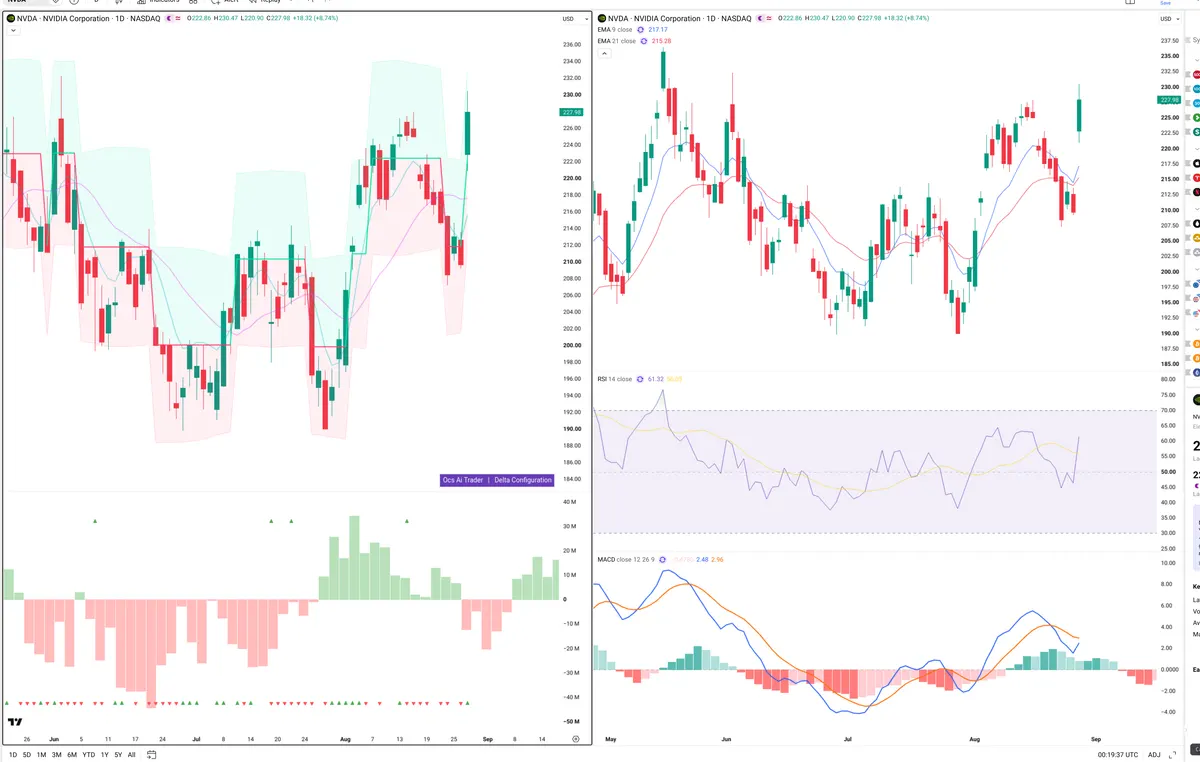Click the approximate-data icon in left chart title
1200x762 pixels.
tap(180, 19)
